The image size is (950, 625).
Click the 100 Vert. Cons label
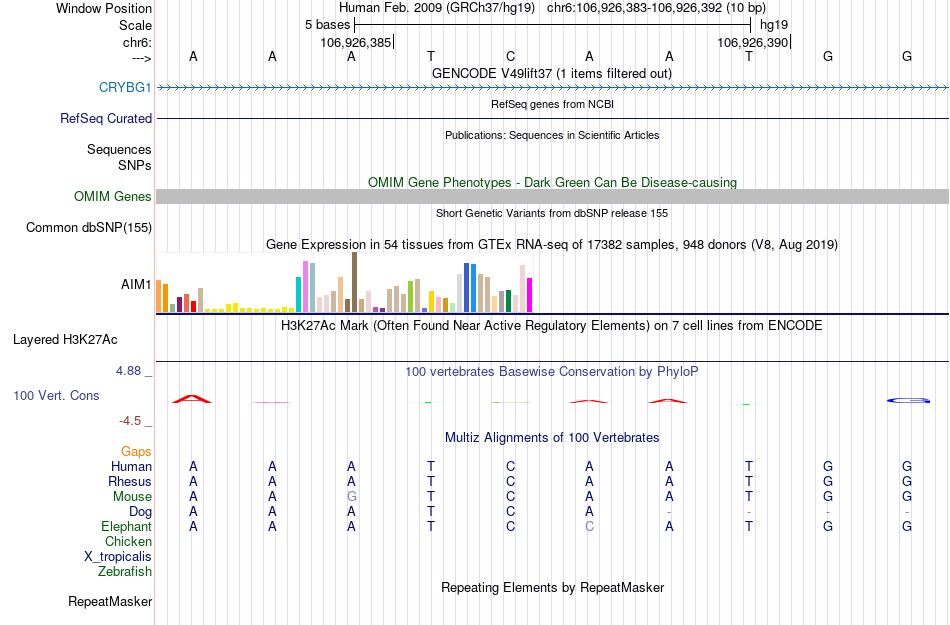click(x=56, y=395)
